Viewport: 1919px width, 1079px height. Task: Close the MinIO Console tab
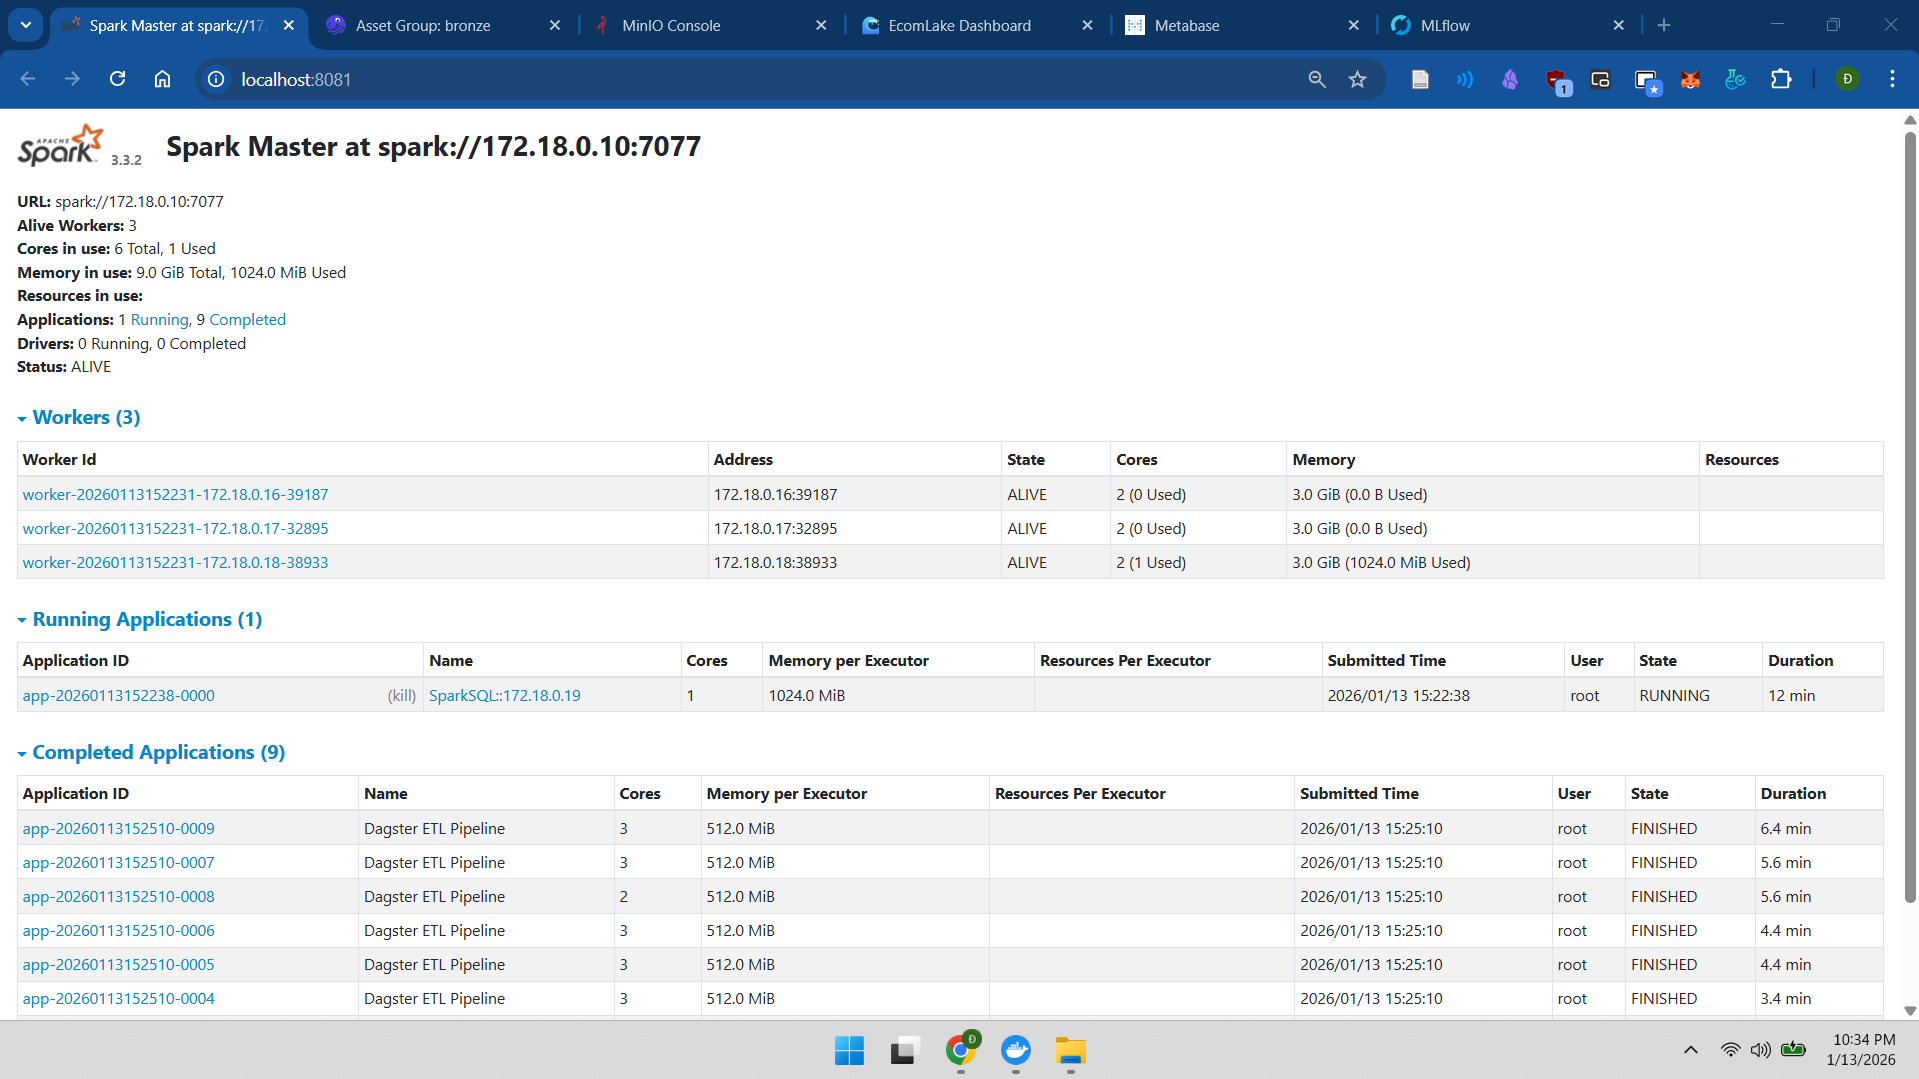(821, 25)
